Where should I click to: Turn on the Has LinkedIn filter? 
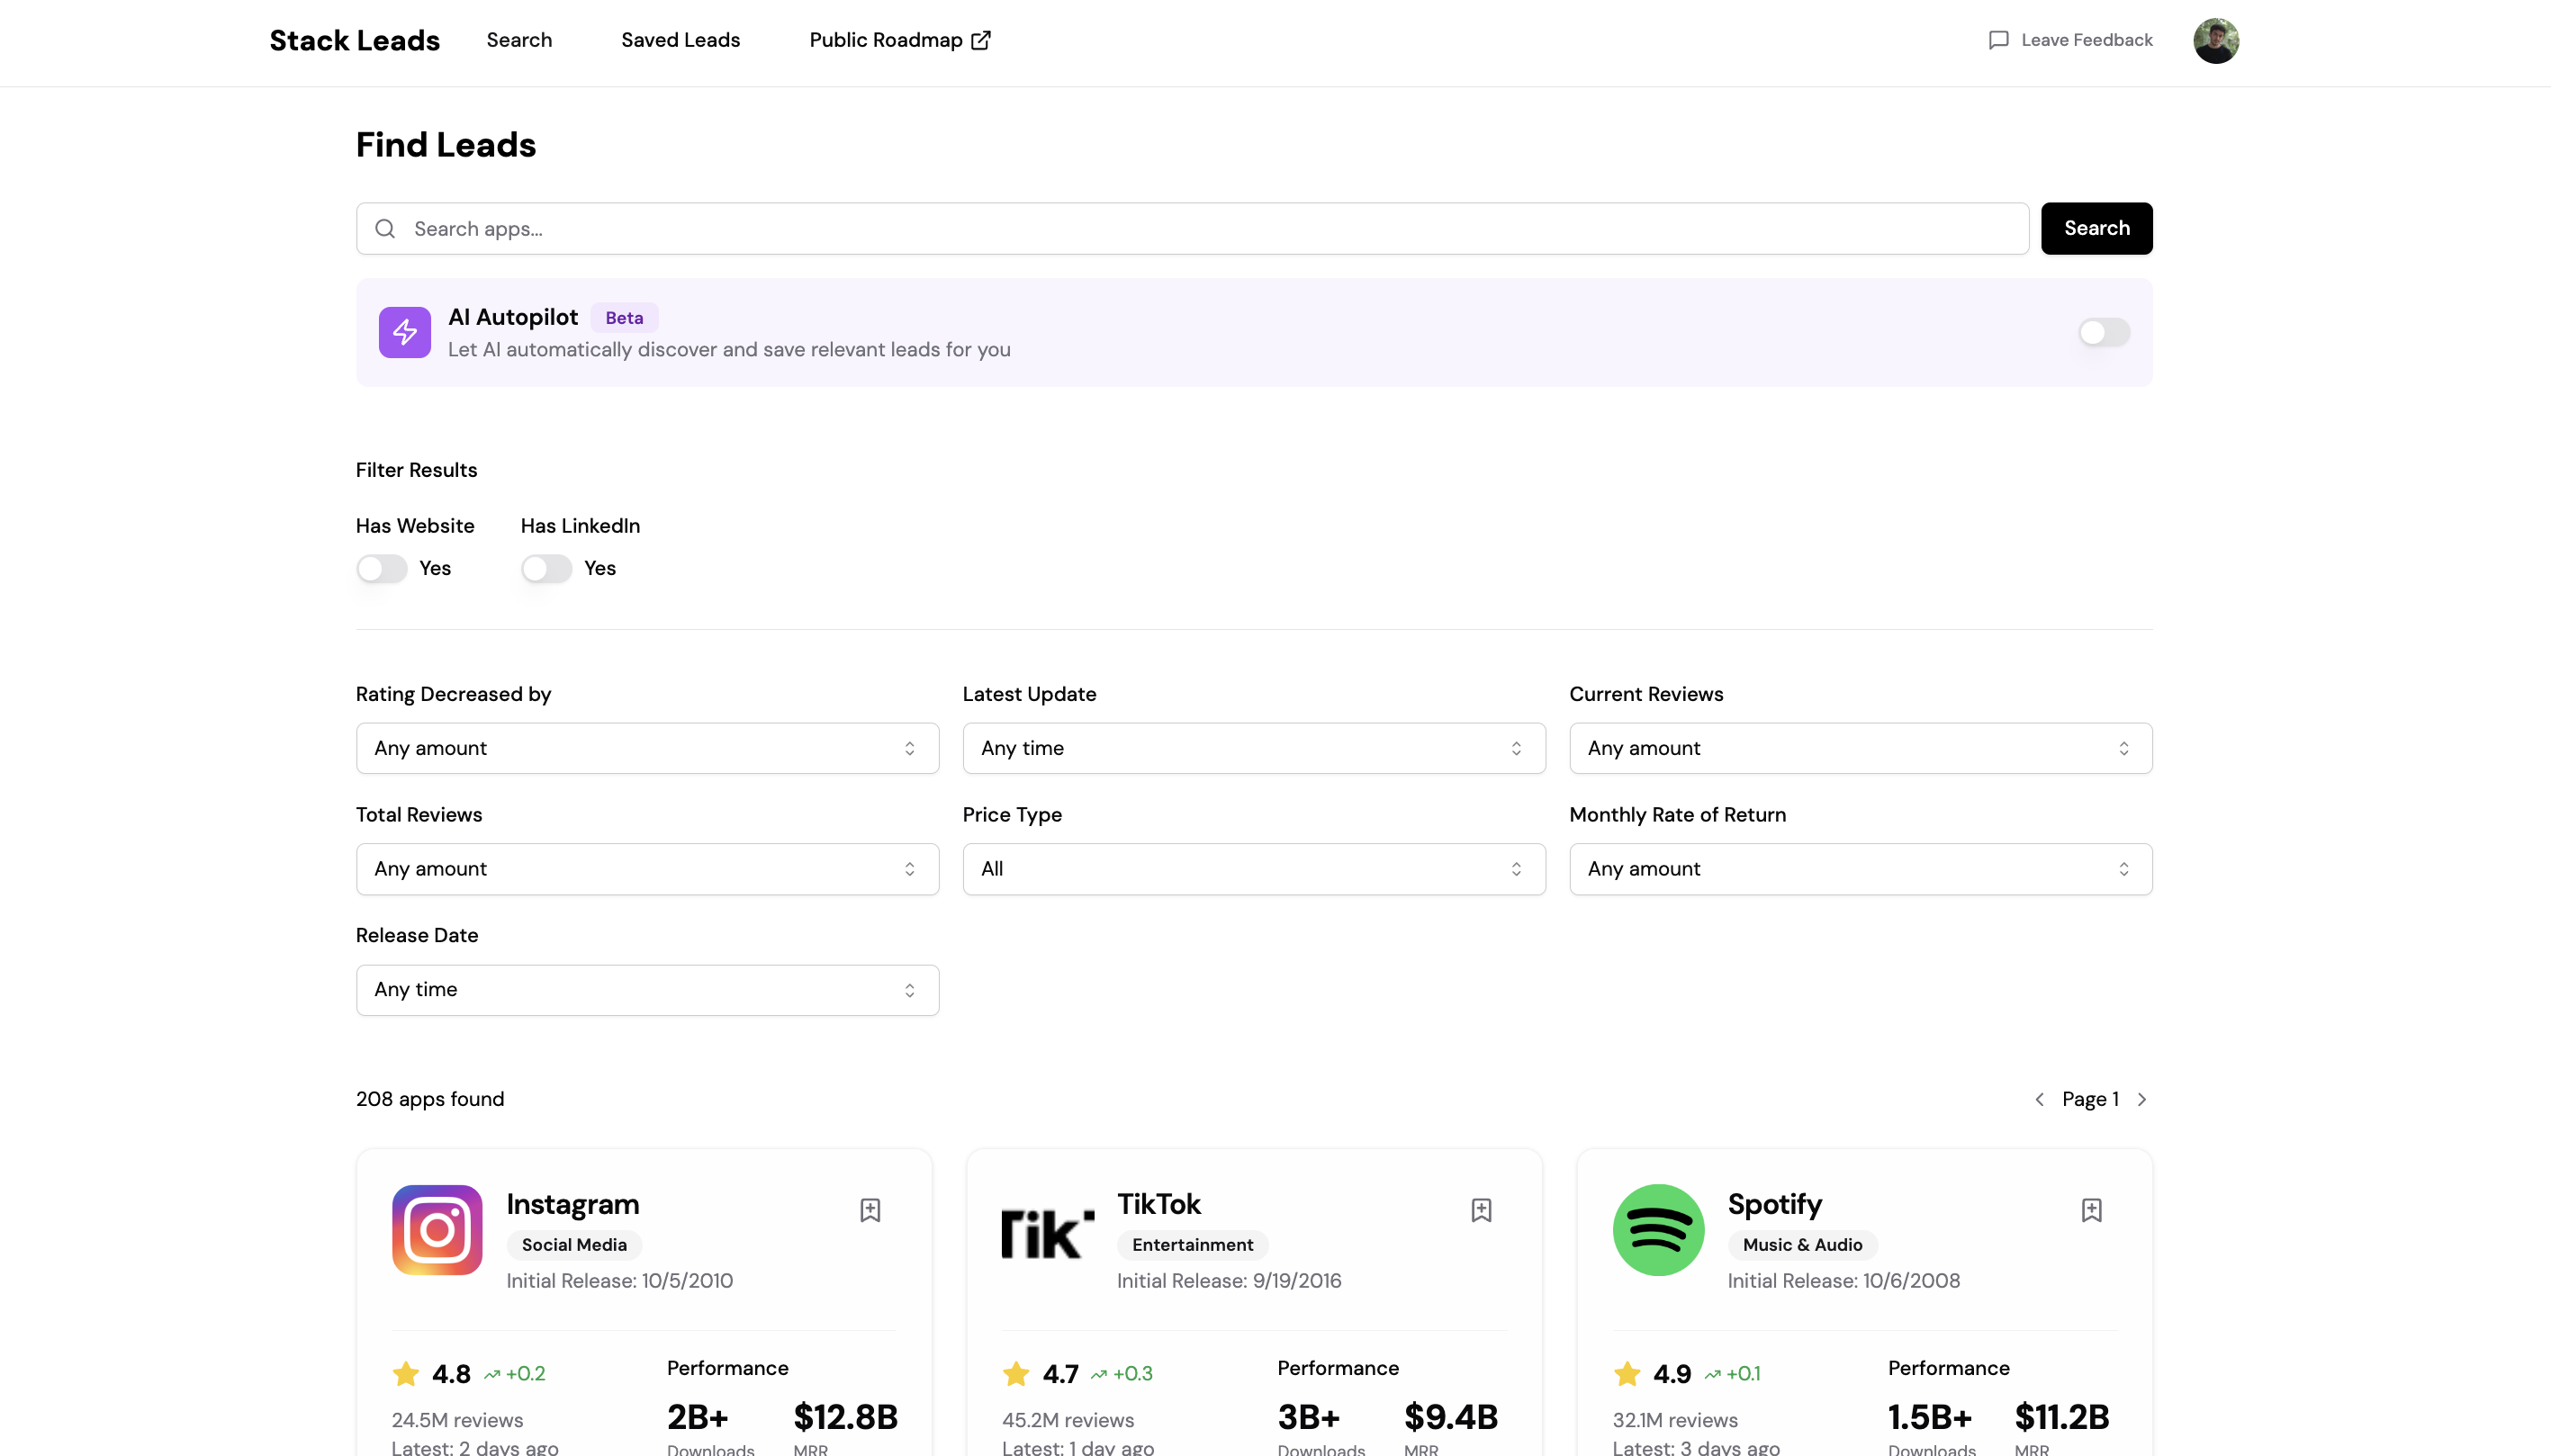pyautogui.click(x=547, y=568)
